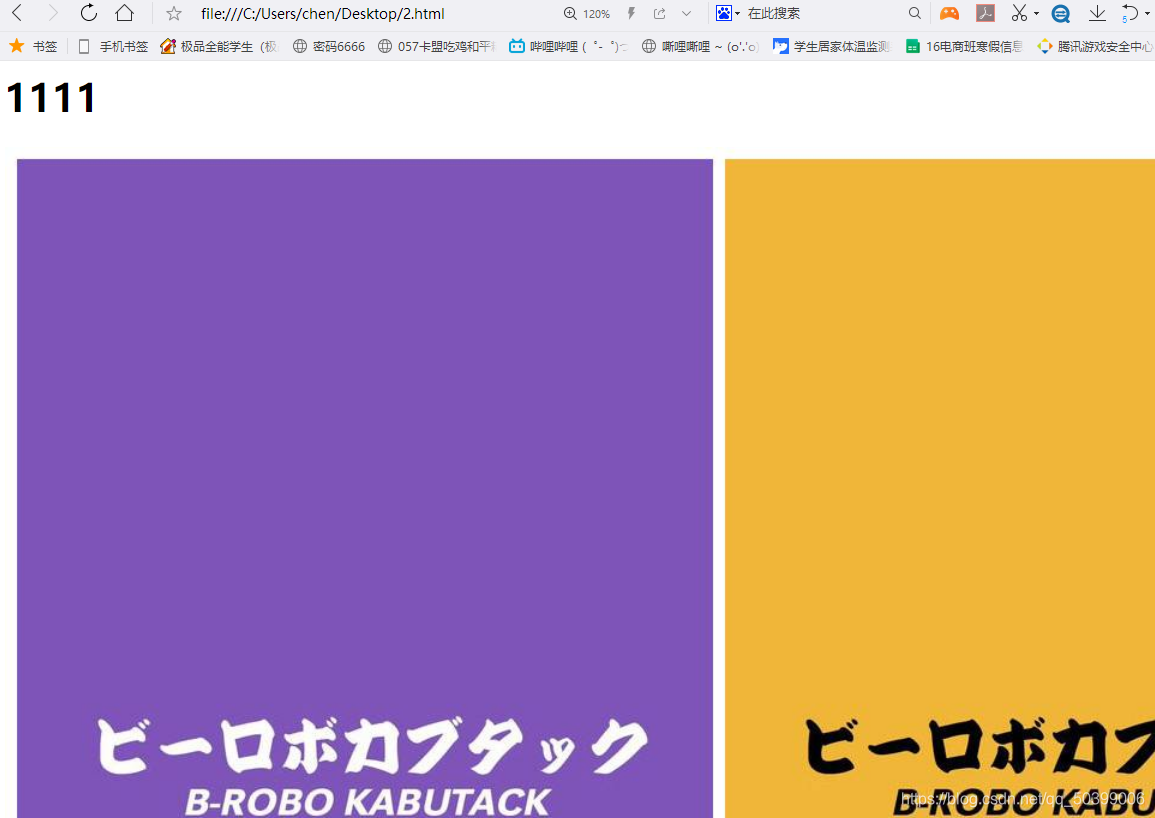The width and height of the screenshot is (1155, 818).
Task: Click the search magnifier icon
Action: (915, 13)
